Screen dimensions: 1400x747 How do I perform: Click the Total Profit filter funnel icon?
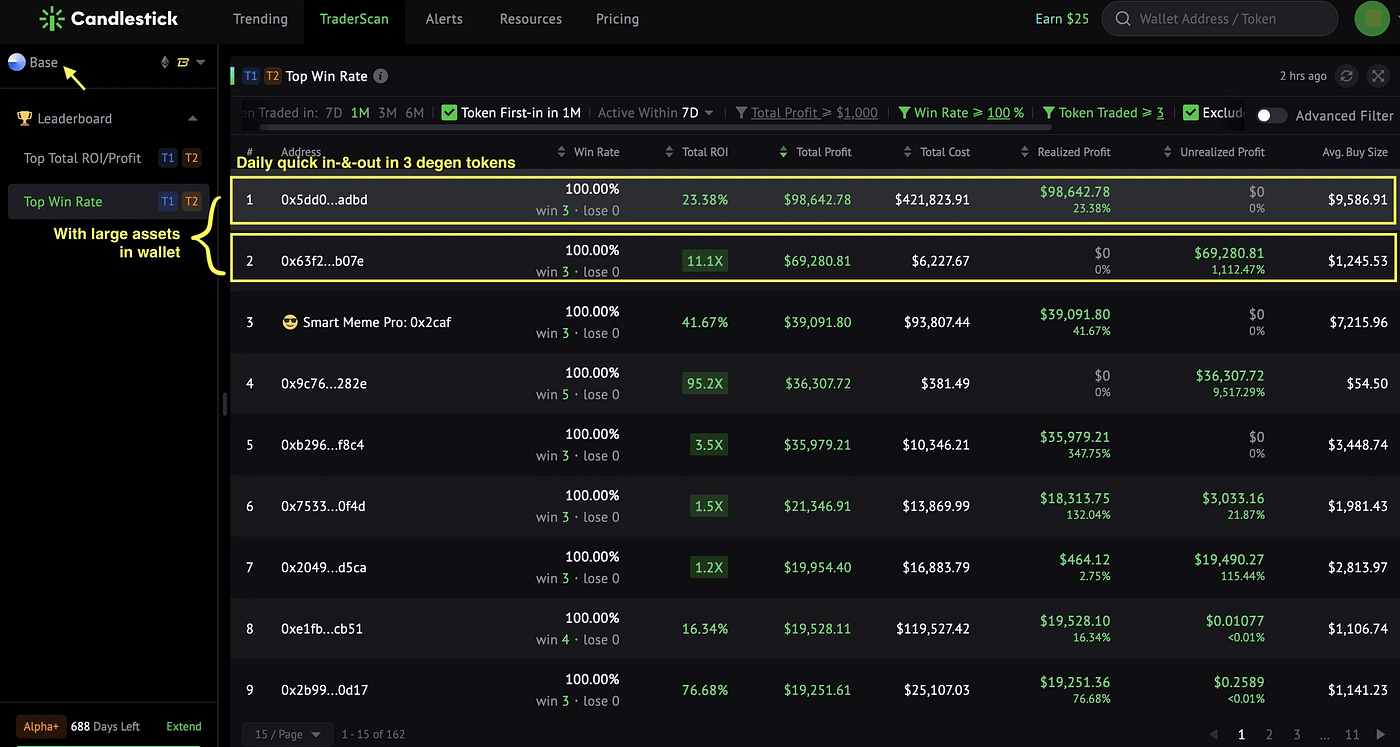[x=741, y=113]
